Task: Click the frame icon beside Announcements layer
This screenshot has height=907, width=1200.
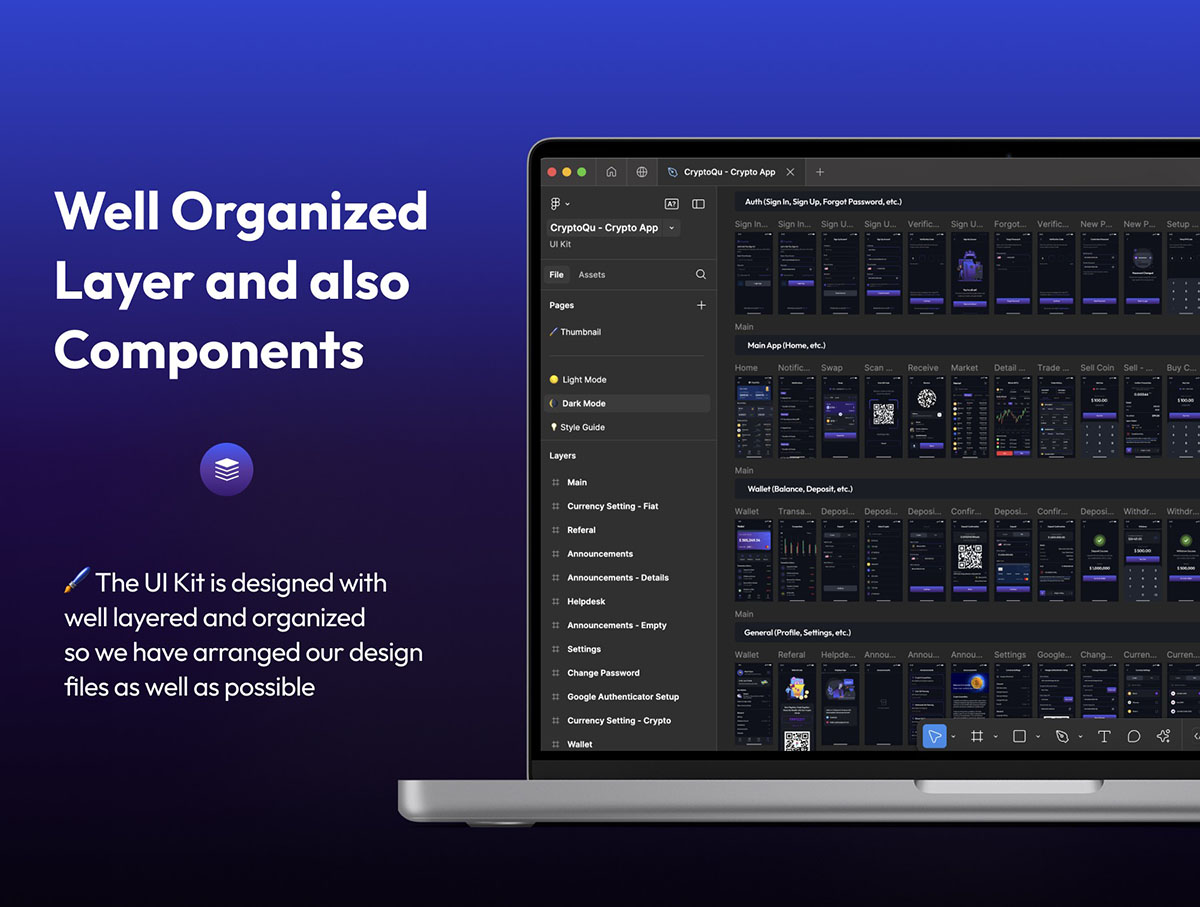Action: coord(556,554)
